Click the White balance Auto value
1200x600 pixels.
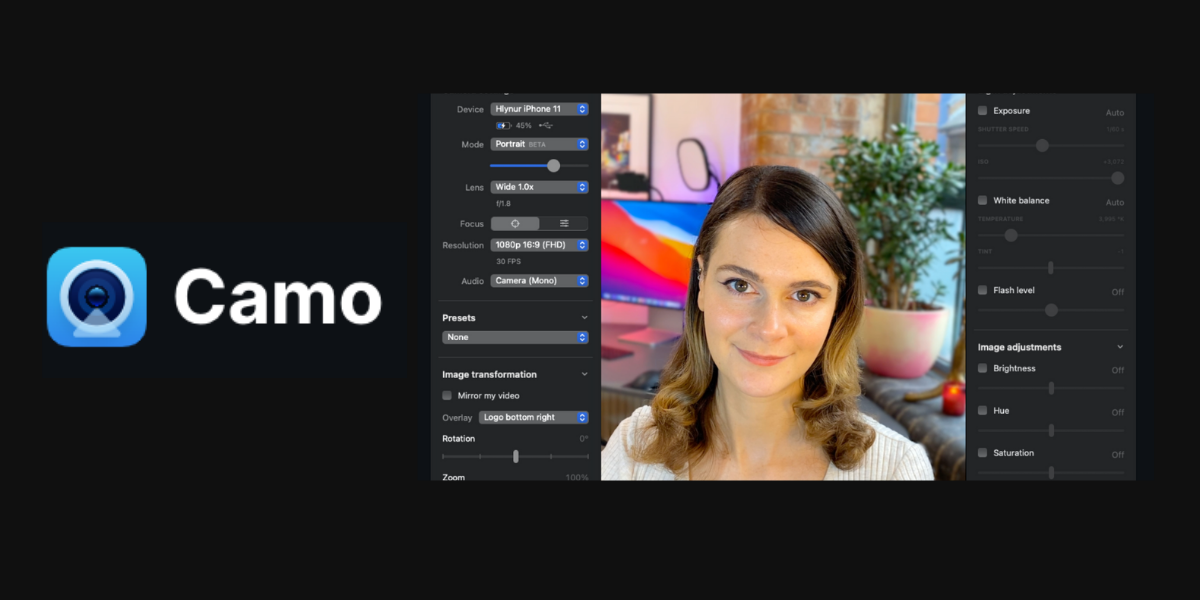tap(1115, 203)
